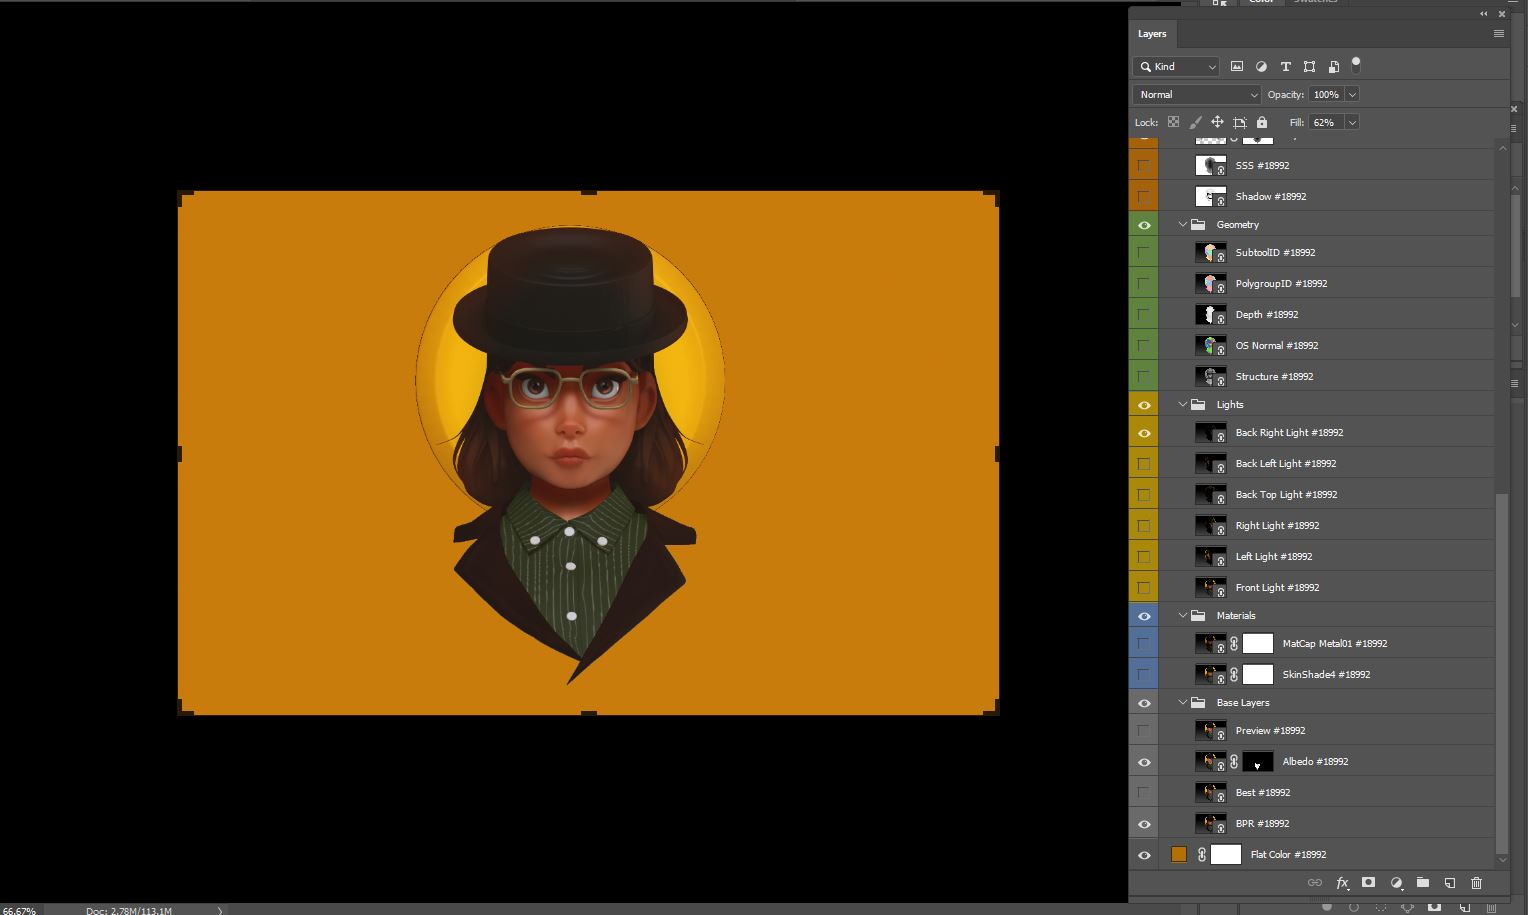1528x915 pixels.
Task: Click the 66.67% zoom level field
Action: (x=19, y=910)
